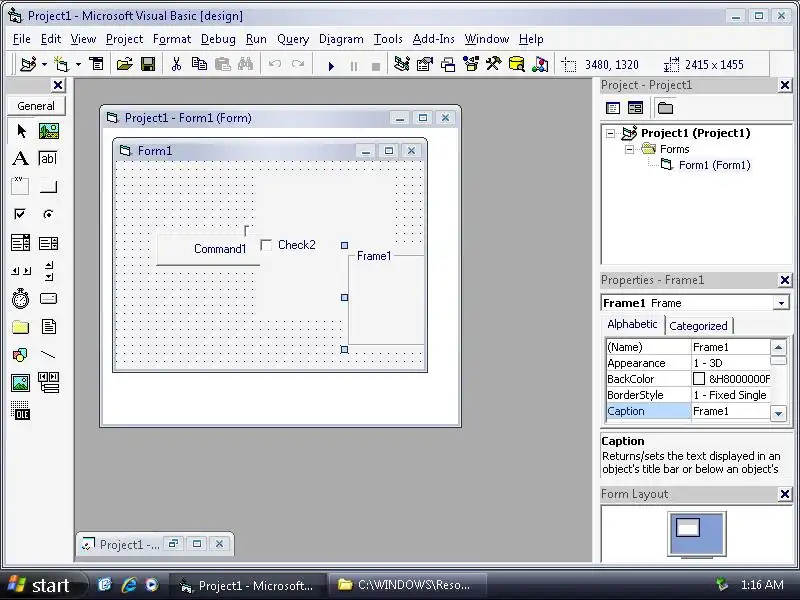Select the CheckBox tool in toolbox

coord(21,214)
